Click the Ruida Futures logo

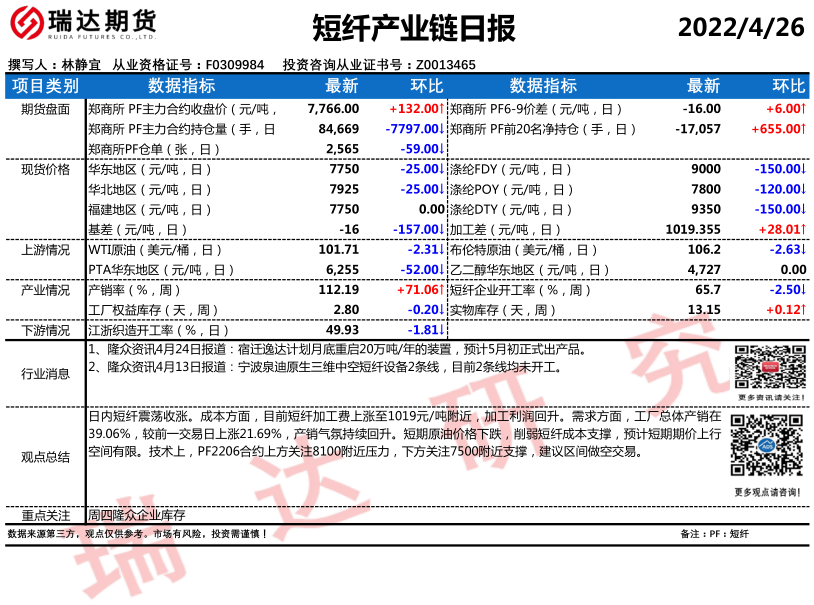pos(83,28)
